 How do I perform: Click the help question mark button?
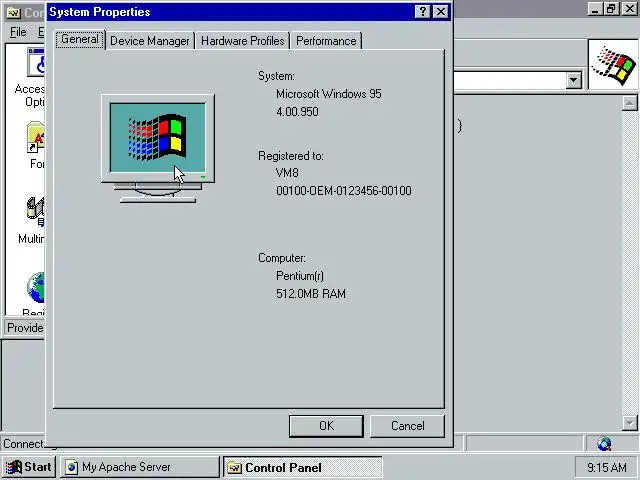(x=423, y=11)
